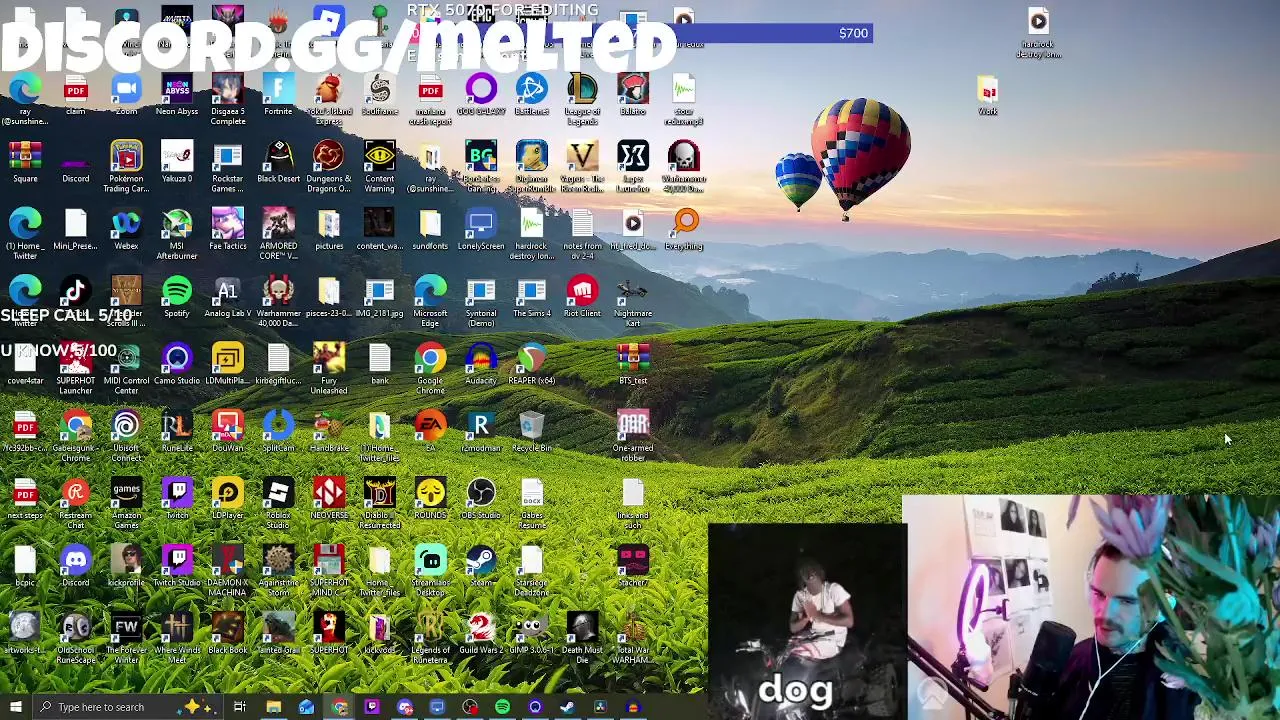Select the links and such file

pos(633,493)
